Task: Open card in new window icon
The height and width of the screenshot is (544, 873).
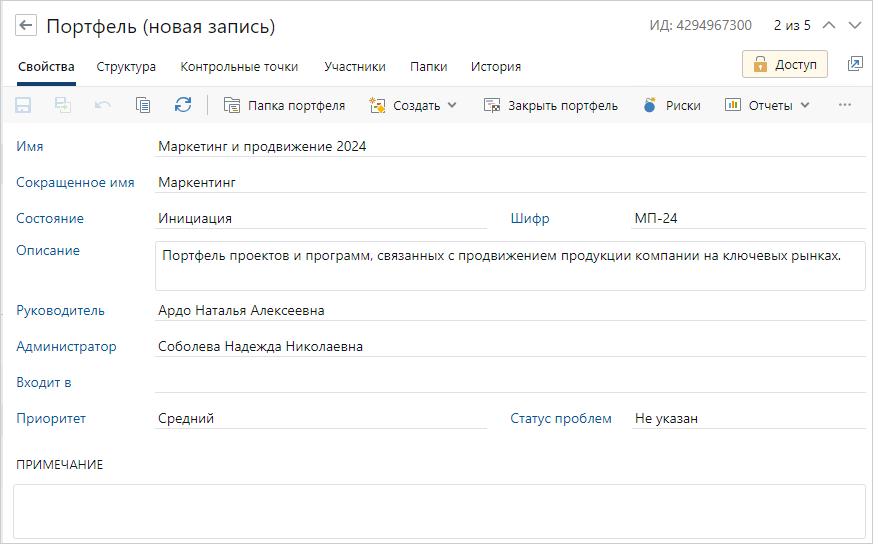Action: click(854, 64)
